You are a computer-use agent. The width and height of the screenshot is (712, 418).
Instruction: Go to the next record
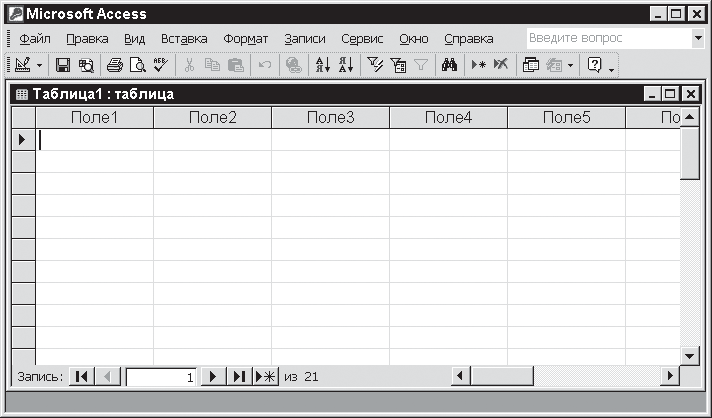coord(213,377)
